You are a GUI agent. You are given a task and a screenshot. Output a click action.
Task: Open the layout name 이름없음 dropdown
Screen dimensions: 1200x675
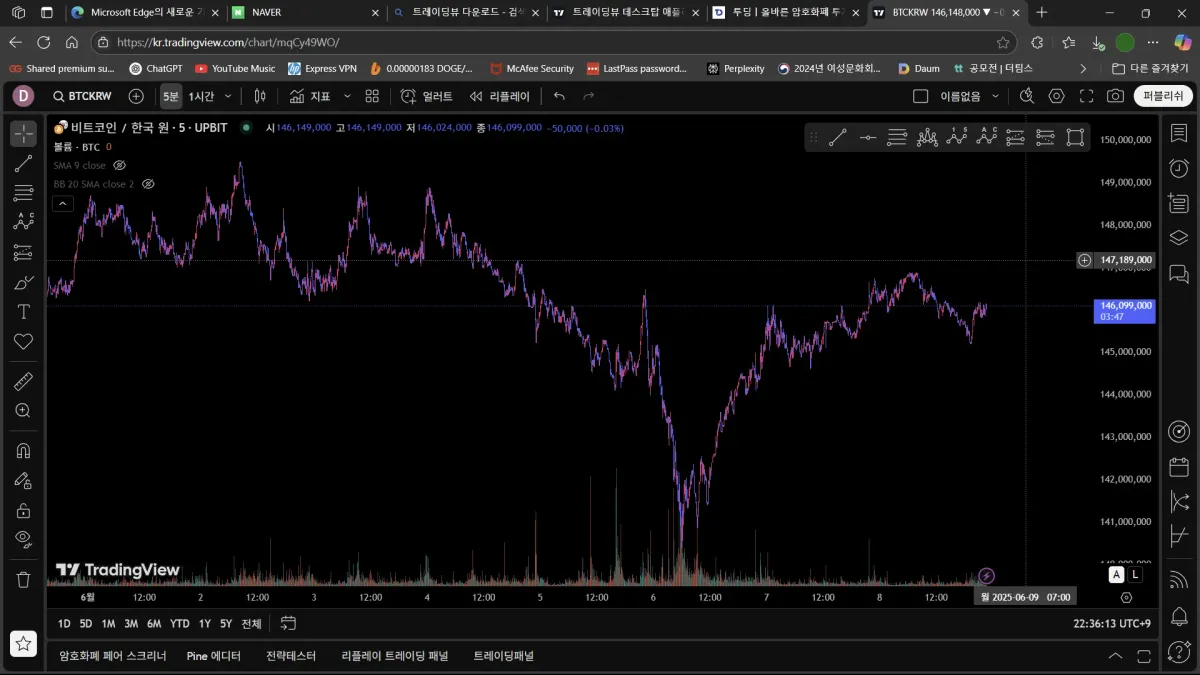pos(970,96)
